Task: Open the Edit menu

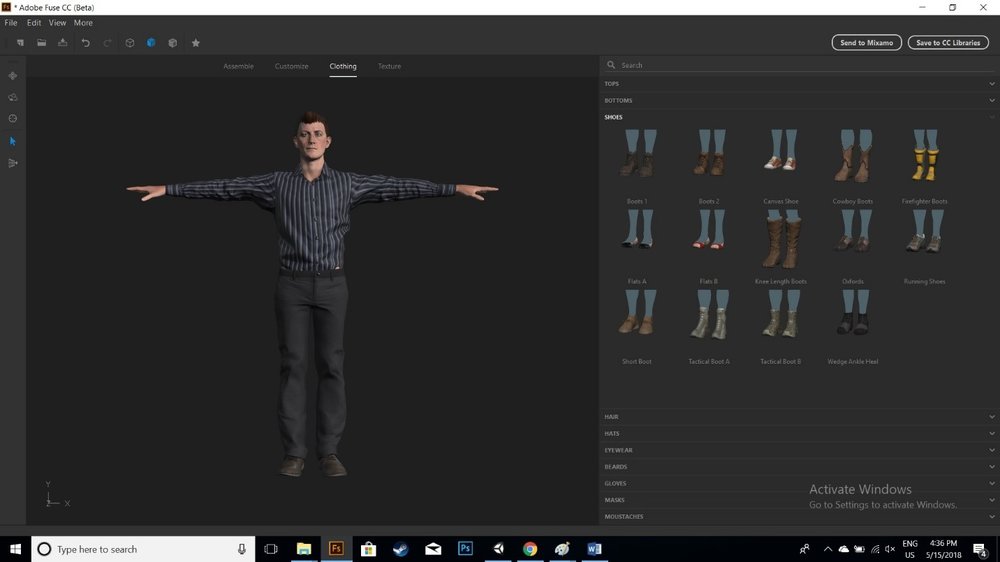Action: click(x=34, y=23)
